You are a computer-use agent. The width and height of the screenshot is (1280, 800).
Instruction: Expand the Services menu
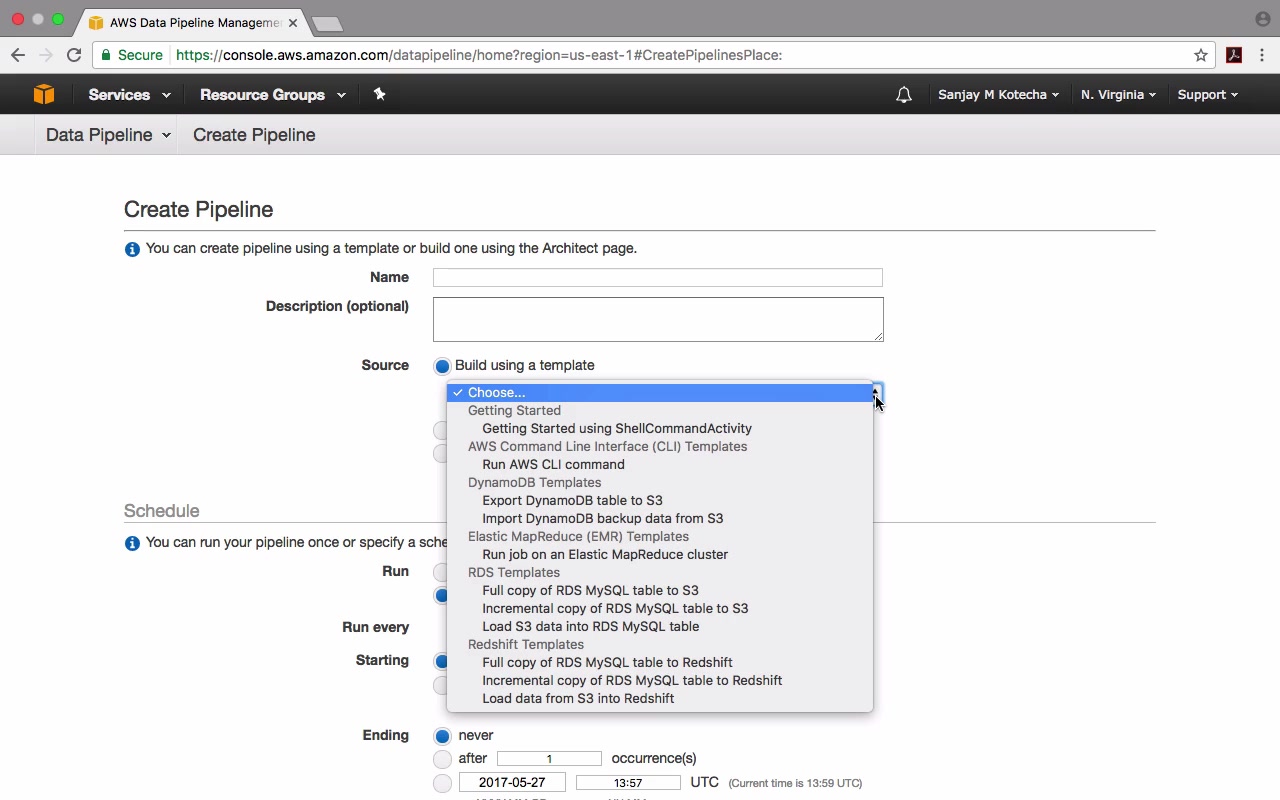(x=129, y=95)
